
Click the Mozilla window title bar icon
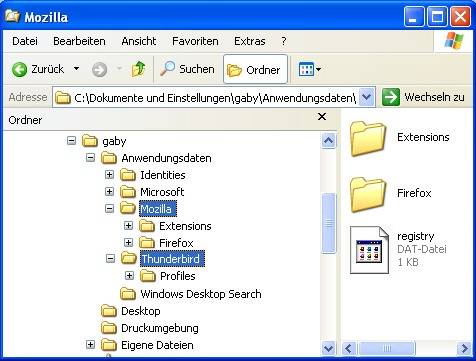(x=12, y=16)
